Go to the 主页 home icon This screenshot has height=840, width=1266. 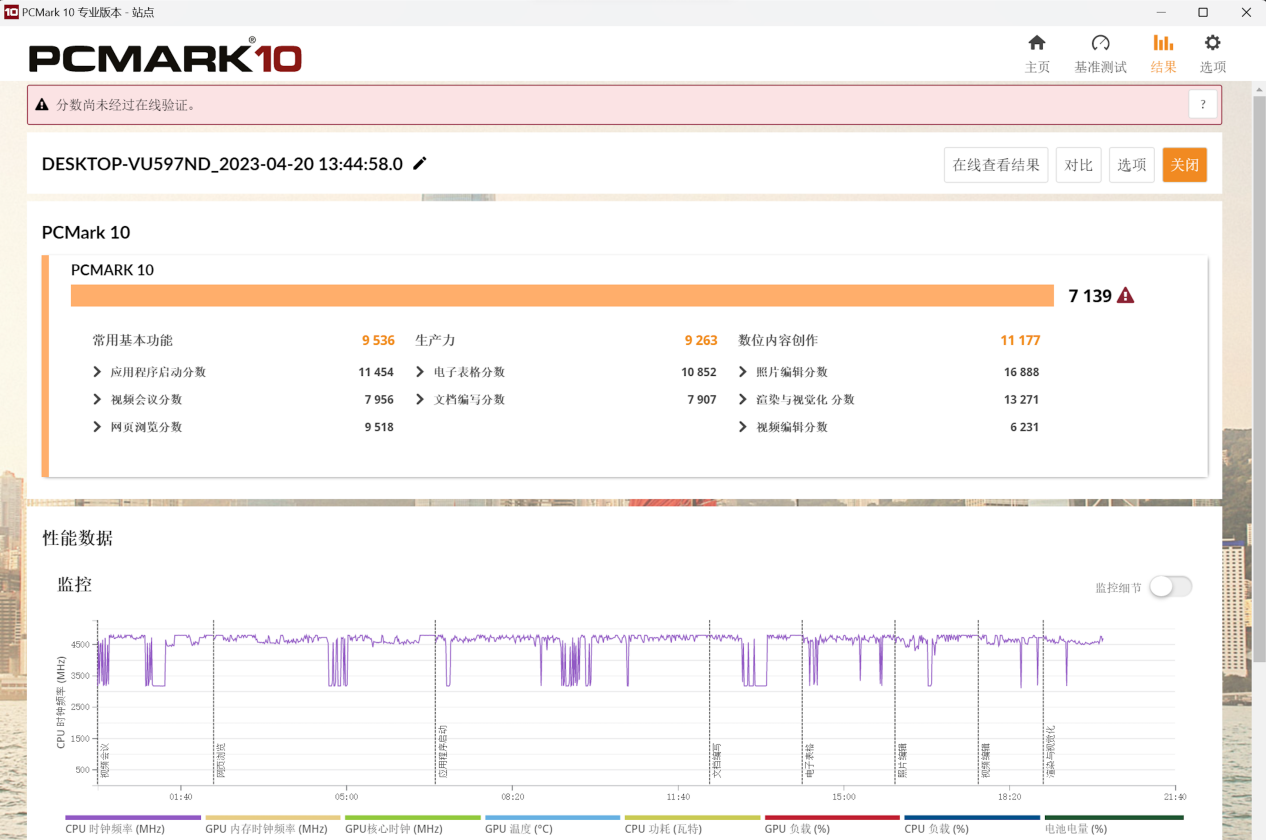coord(1037,43)
